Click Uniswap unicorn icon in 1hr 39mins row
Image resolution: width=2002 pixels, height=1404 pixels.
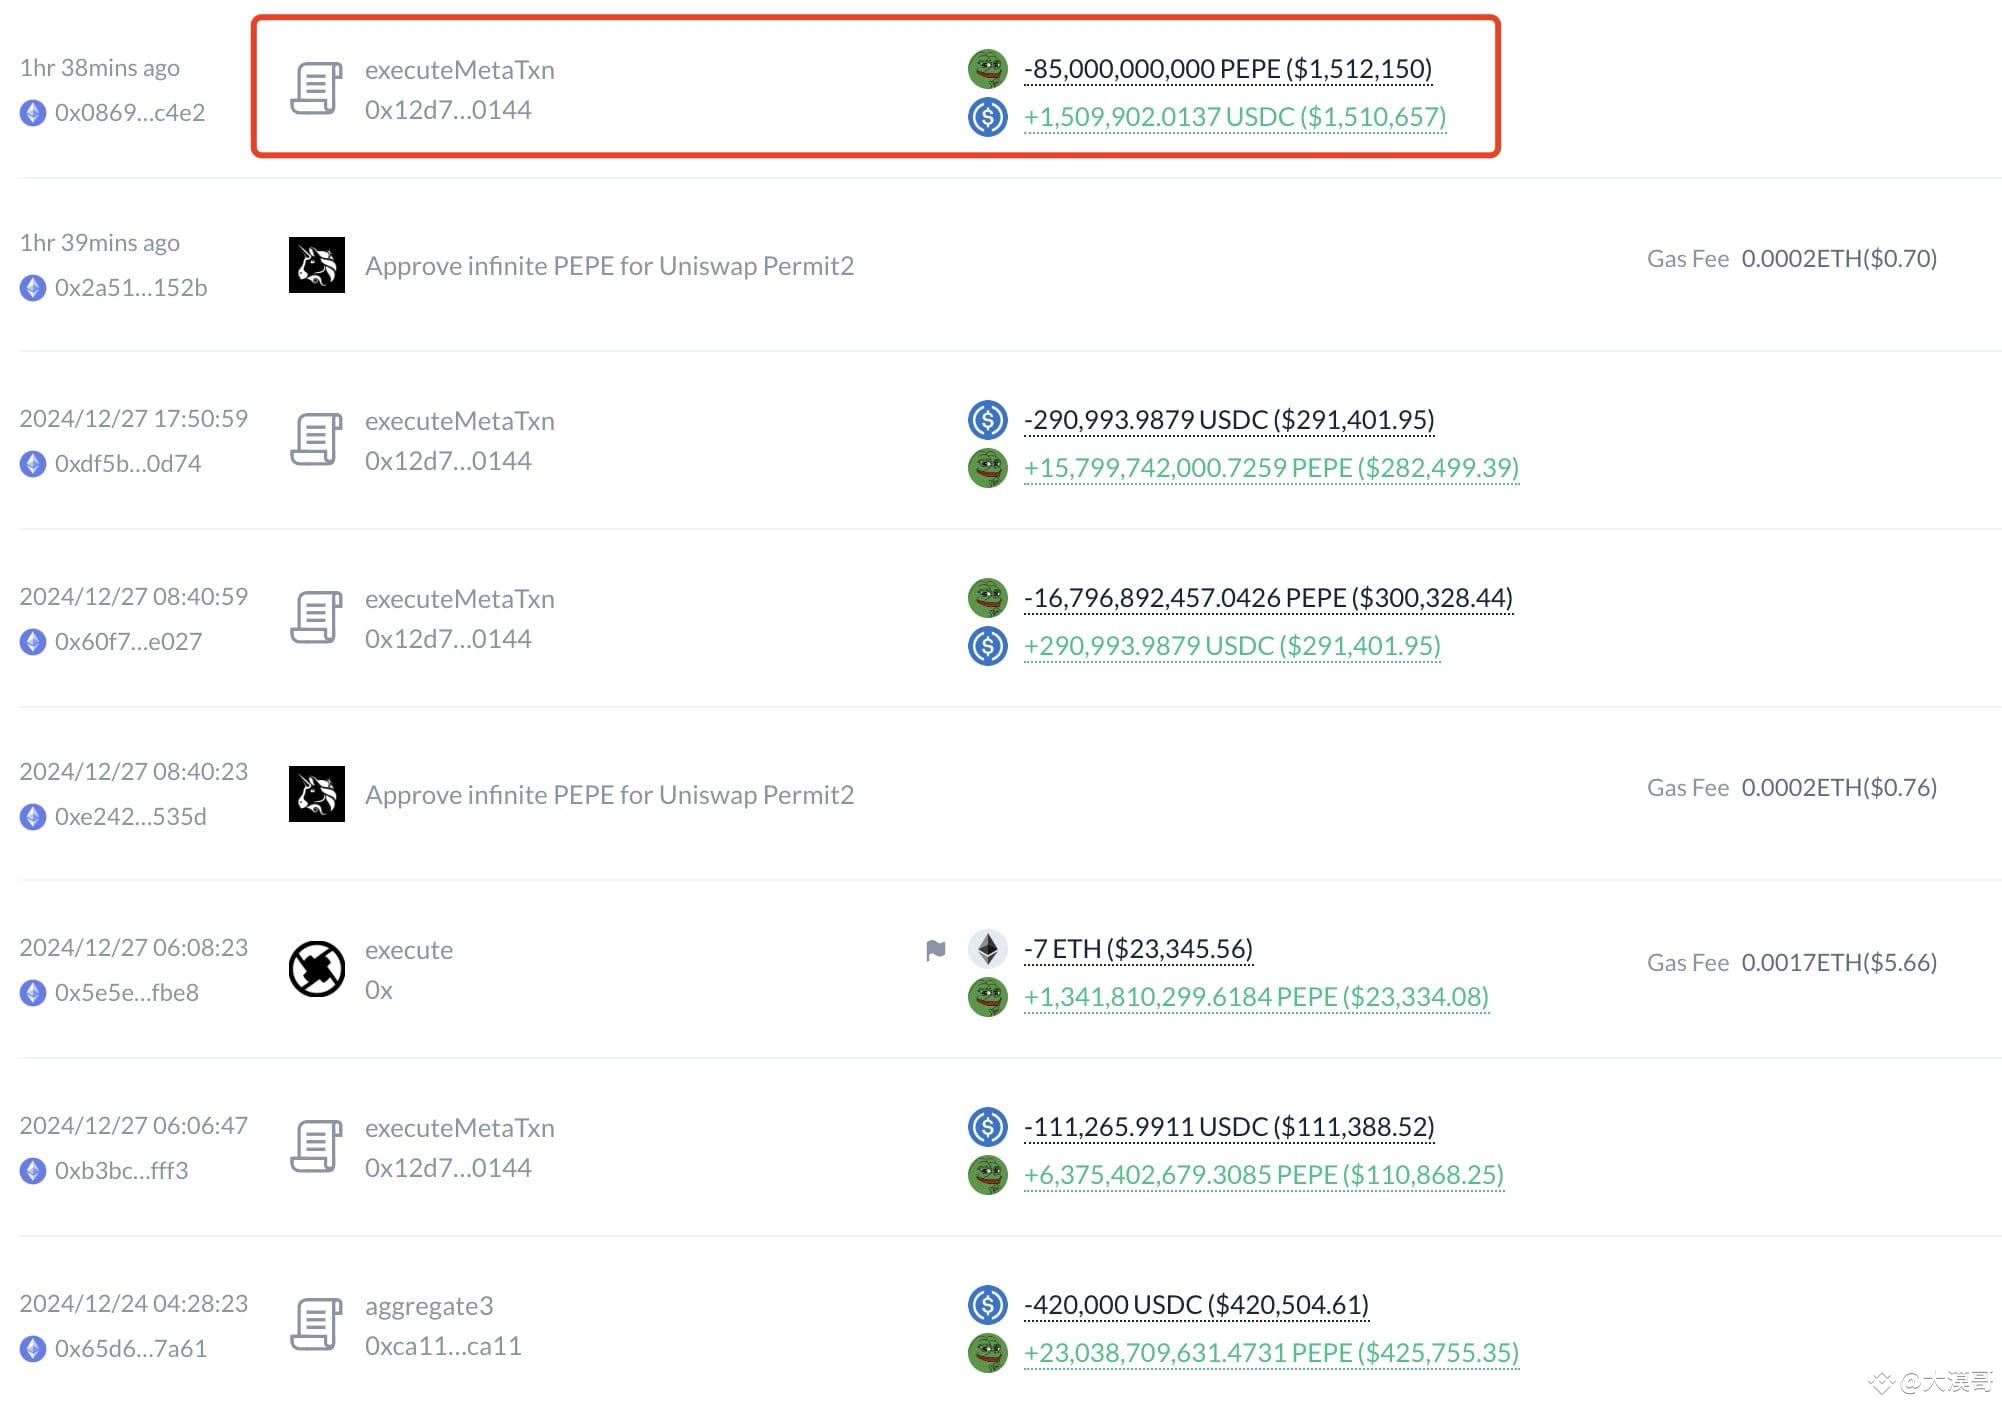(x=316, y=265)
